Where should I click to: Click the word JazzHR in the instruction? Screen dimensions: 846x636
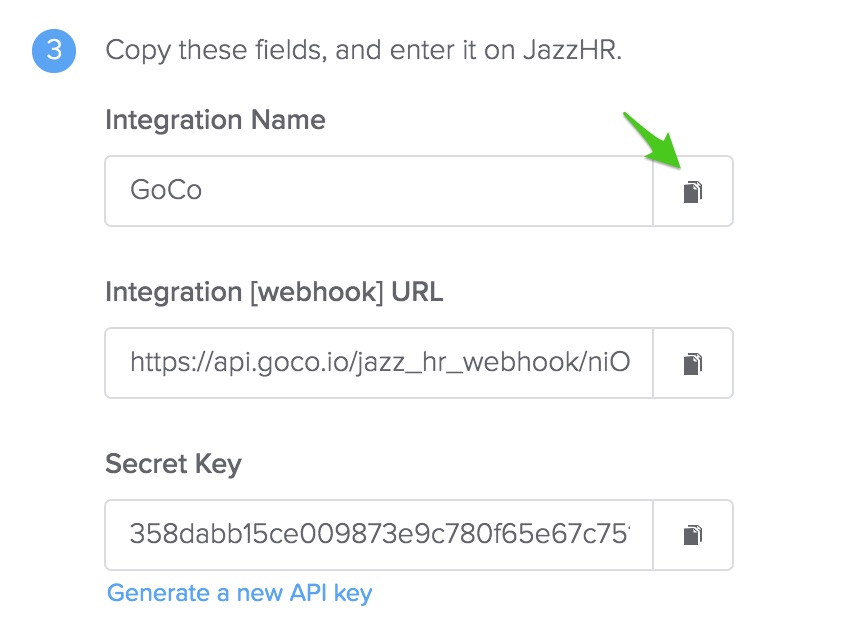click(572, 50)
